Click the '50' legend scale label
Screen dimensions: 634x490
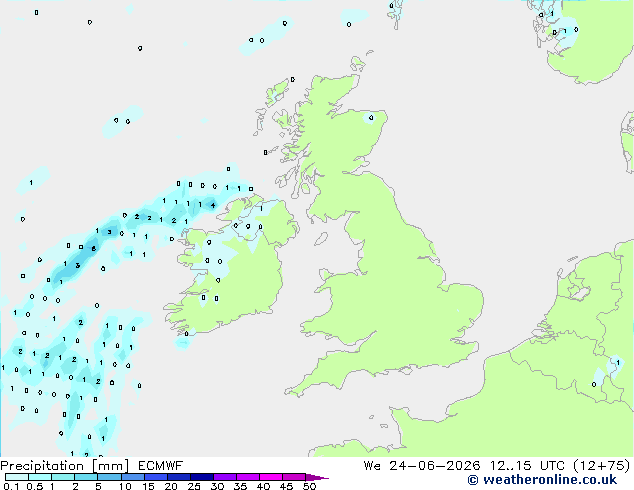309,486
